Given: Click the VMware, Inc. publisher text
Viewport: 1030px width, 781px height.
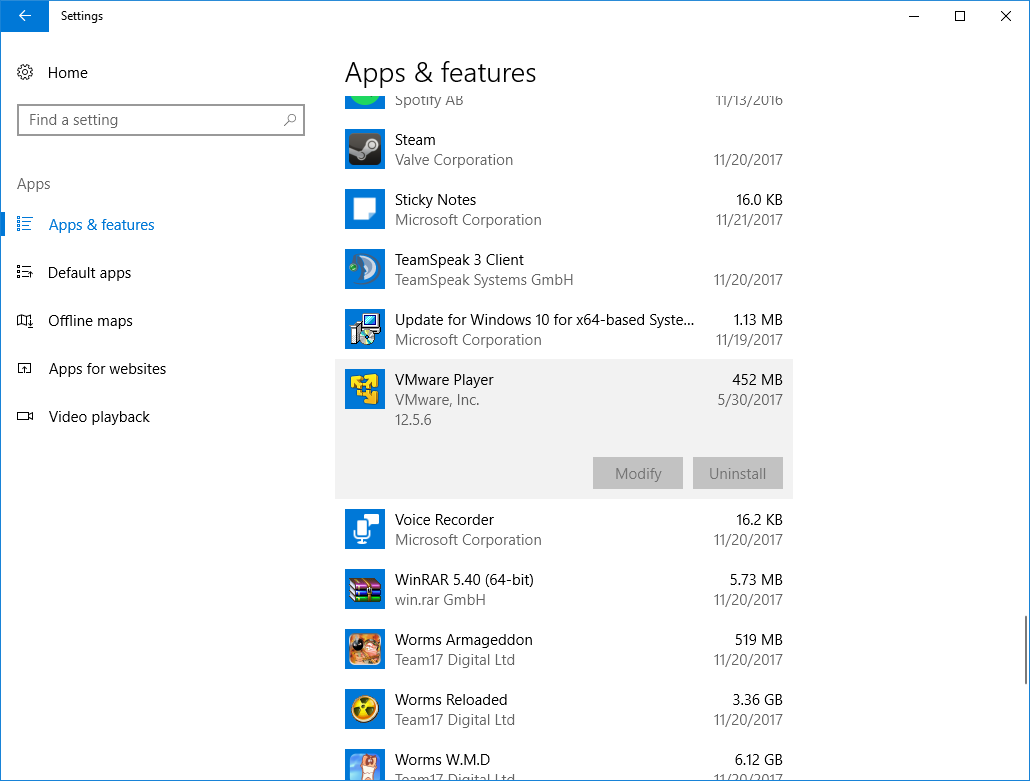Looking at the screenshot, I should pyautogui.click(x=437, y=399).
